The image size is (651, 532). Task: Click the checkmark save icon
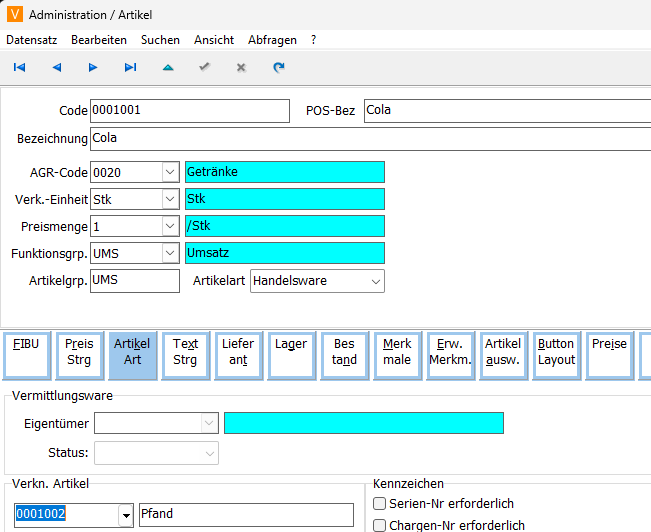204,67
